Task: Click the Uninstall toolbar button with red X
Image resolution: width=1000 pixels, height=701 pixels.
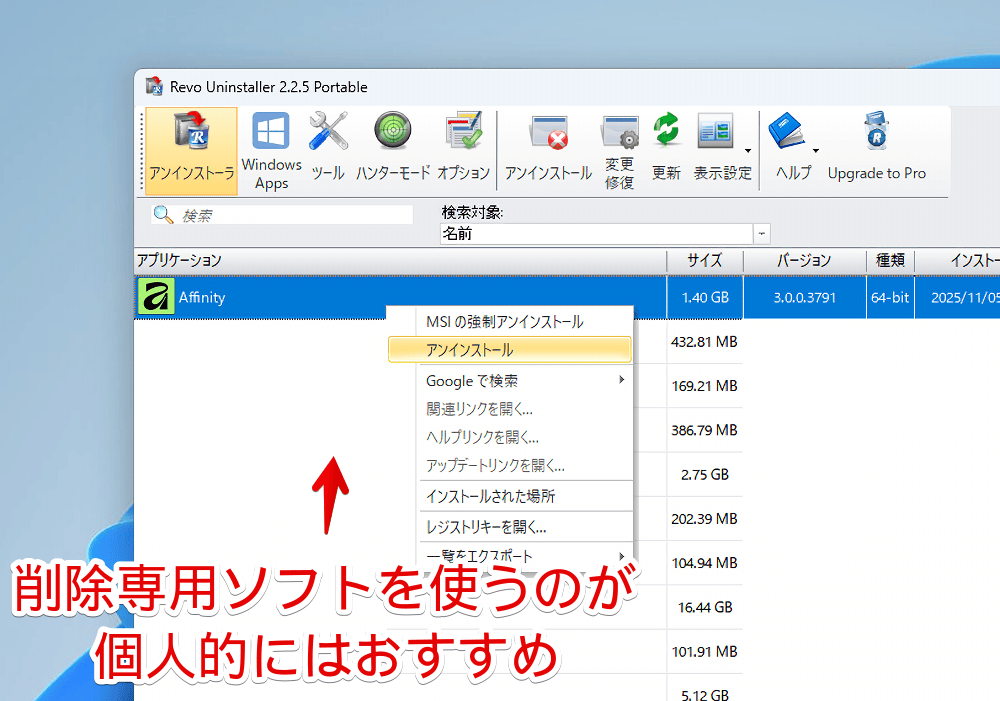Action: point(548,150)
